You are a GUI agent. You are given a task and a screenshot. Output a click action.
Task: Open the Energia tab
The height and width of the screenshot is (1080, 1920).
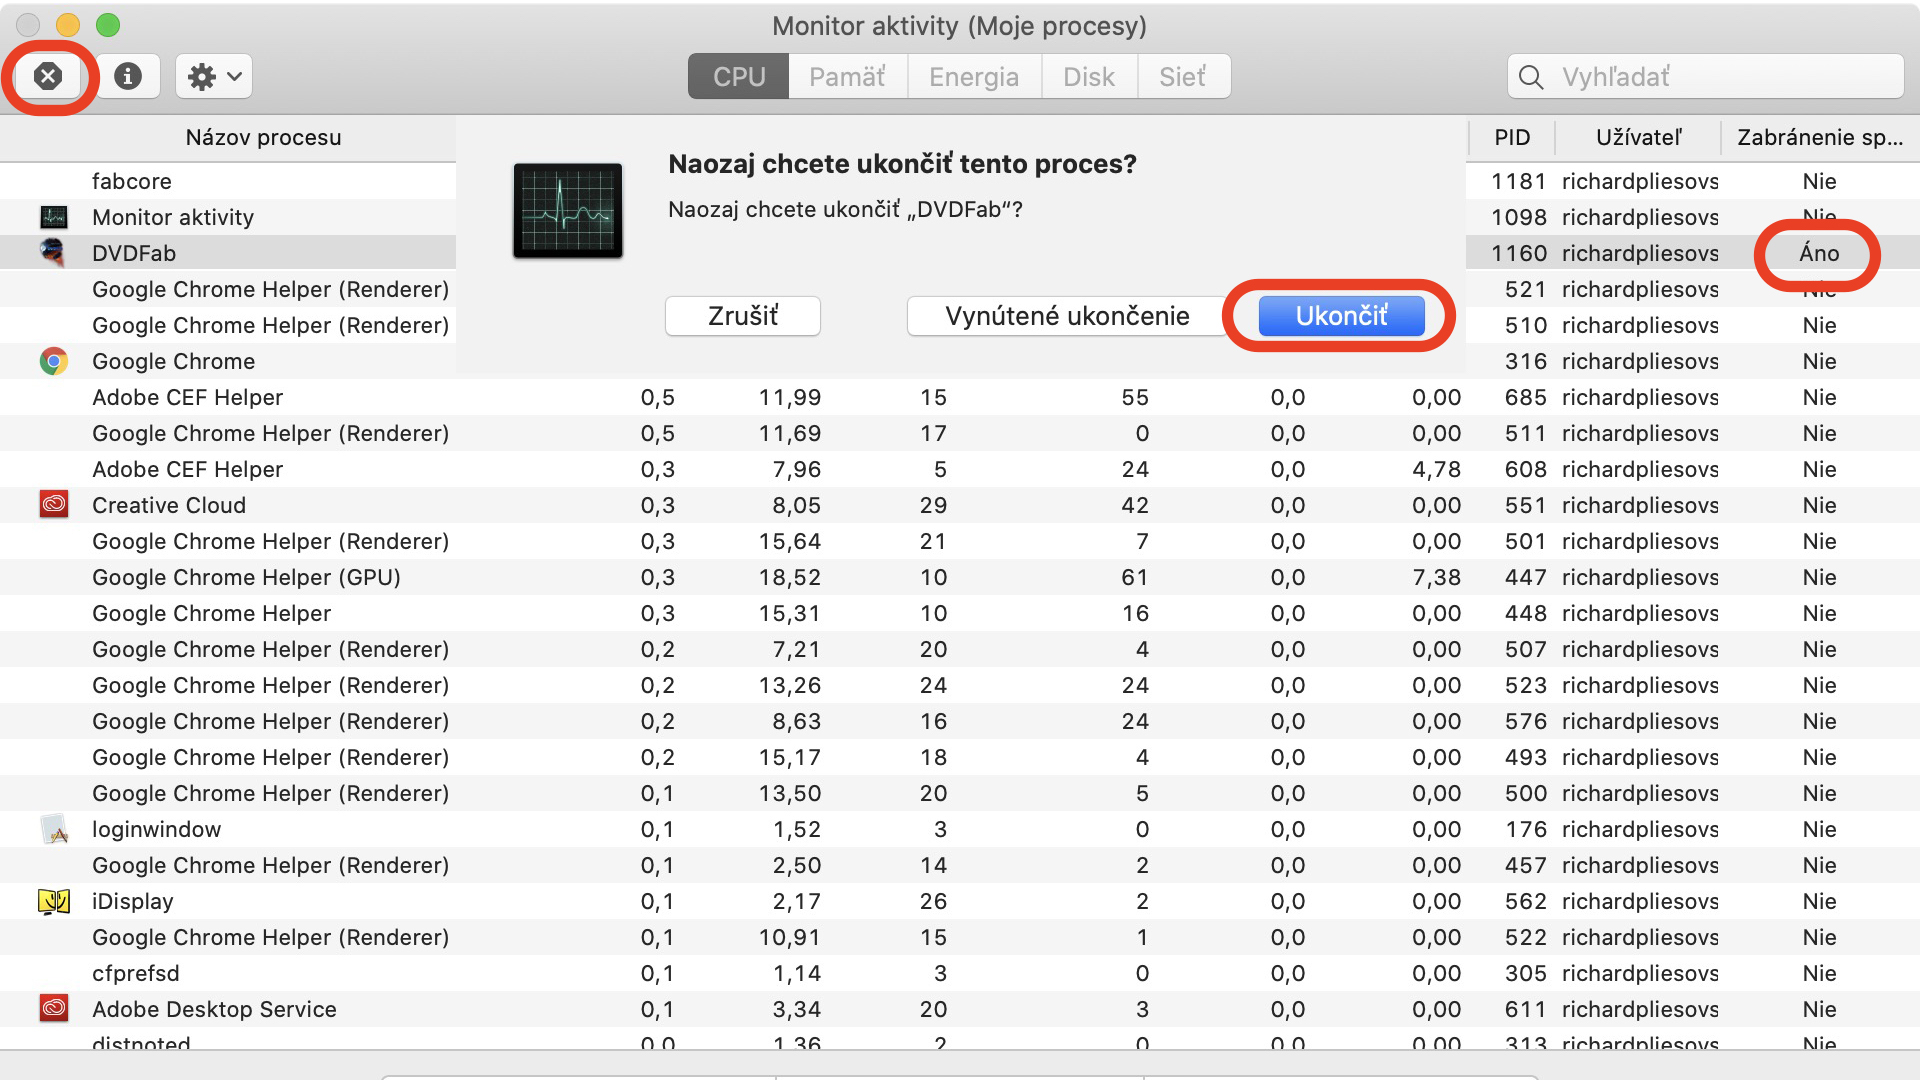click(974, 77)
